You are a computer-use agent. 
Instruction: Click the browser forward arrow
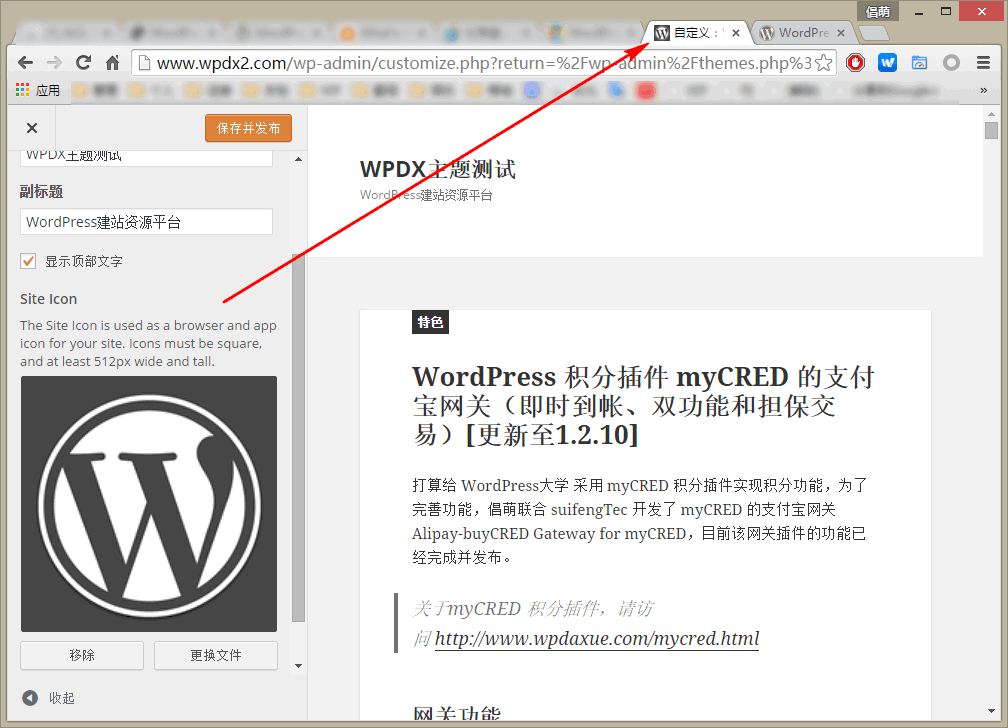click(55, 62)
